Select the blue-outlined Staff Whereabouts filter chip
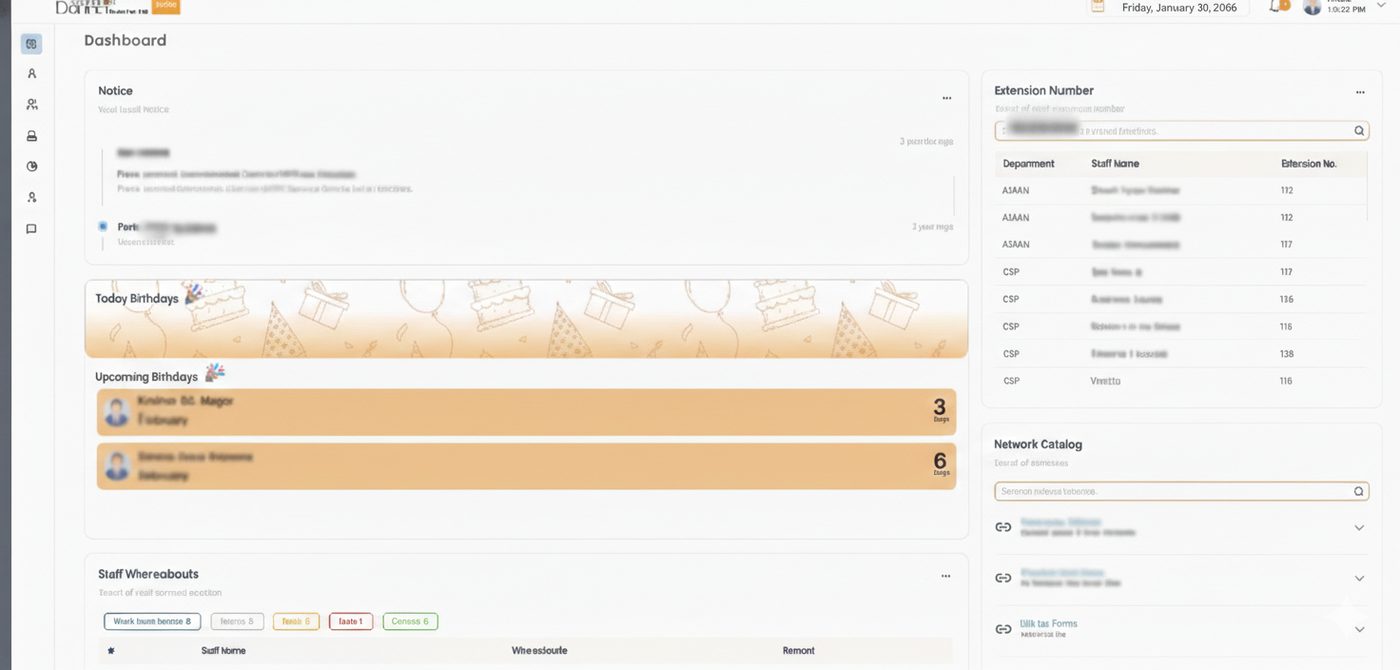The height and width of the screenshot is (670, 1400). click(x=152, y=621)
